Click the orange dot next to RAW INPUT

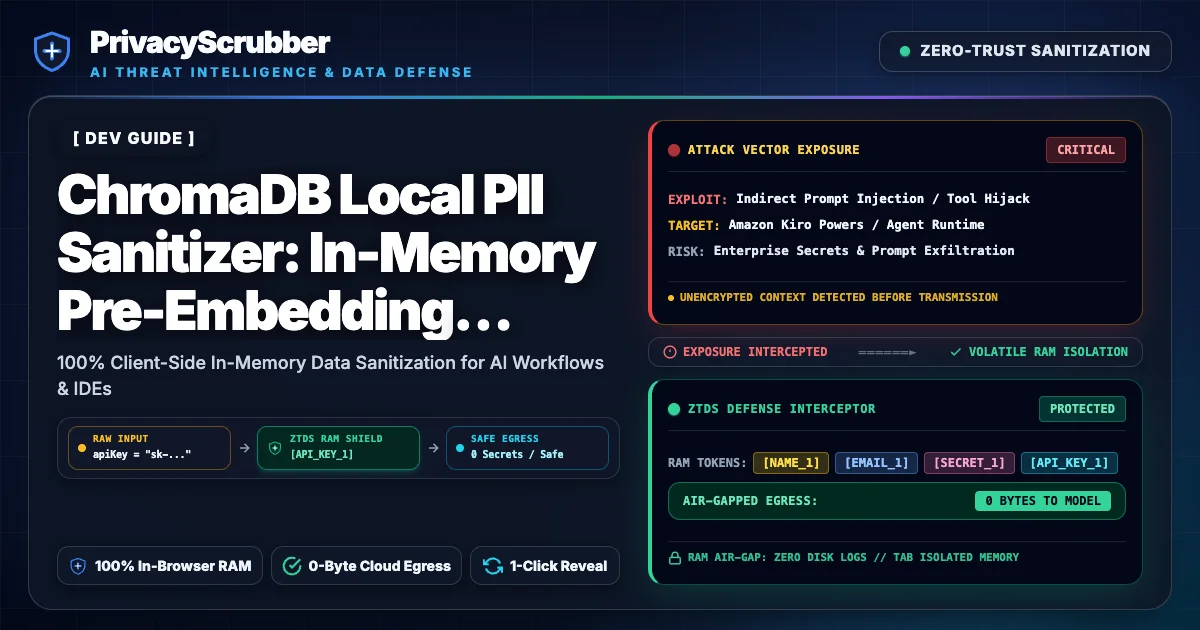coord(81,448)
